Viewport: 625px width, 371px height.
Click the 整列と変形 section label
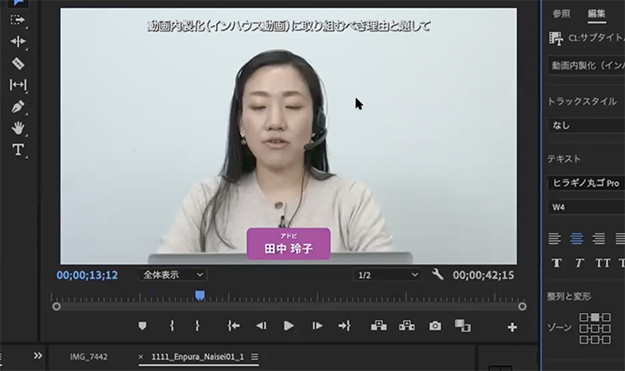(569, 296)
